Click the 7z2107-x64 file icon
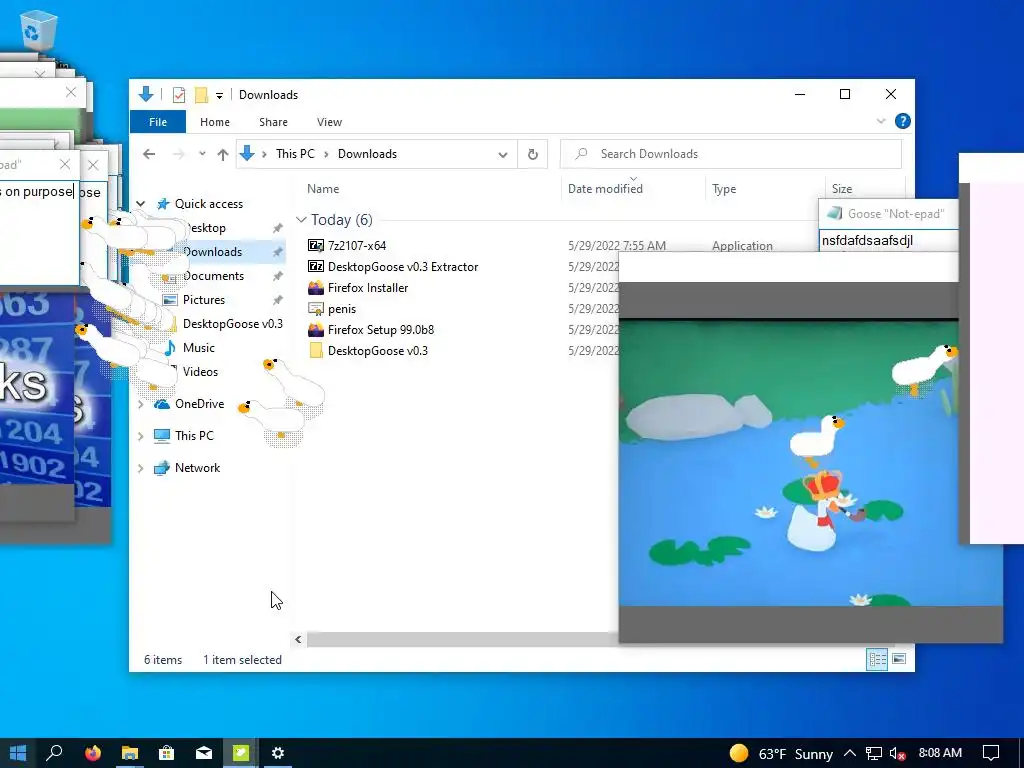The image size is (1024, 768). pyautogui.click(x=315, y=246)
